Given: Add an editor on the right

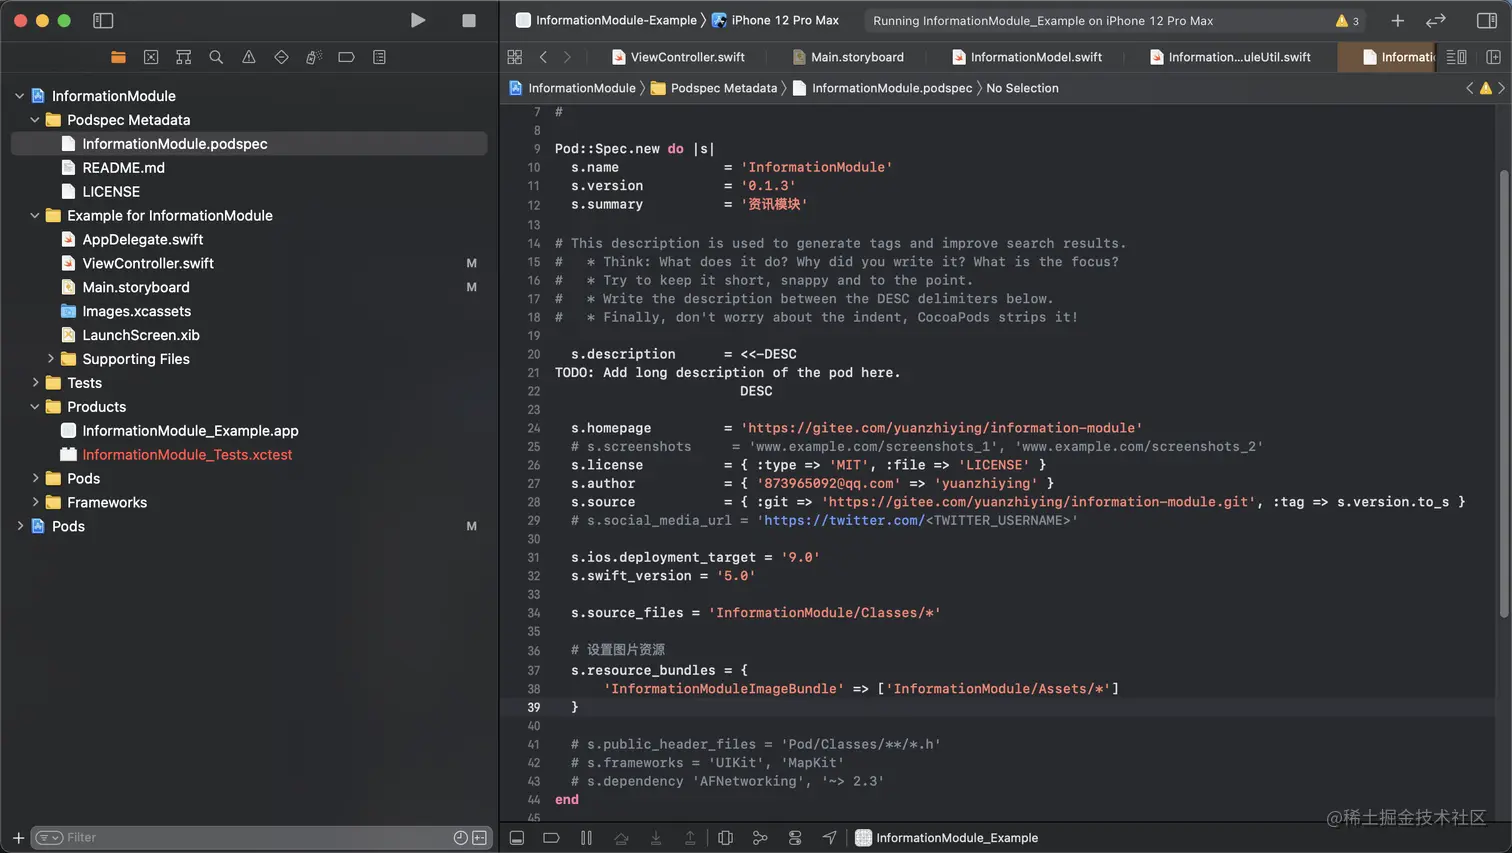Looking at the screenshot, I should tap(1493, 57).
